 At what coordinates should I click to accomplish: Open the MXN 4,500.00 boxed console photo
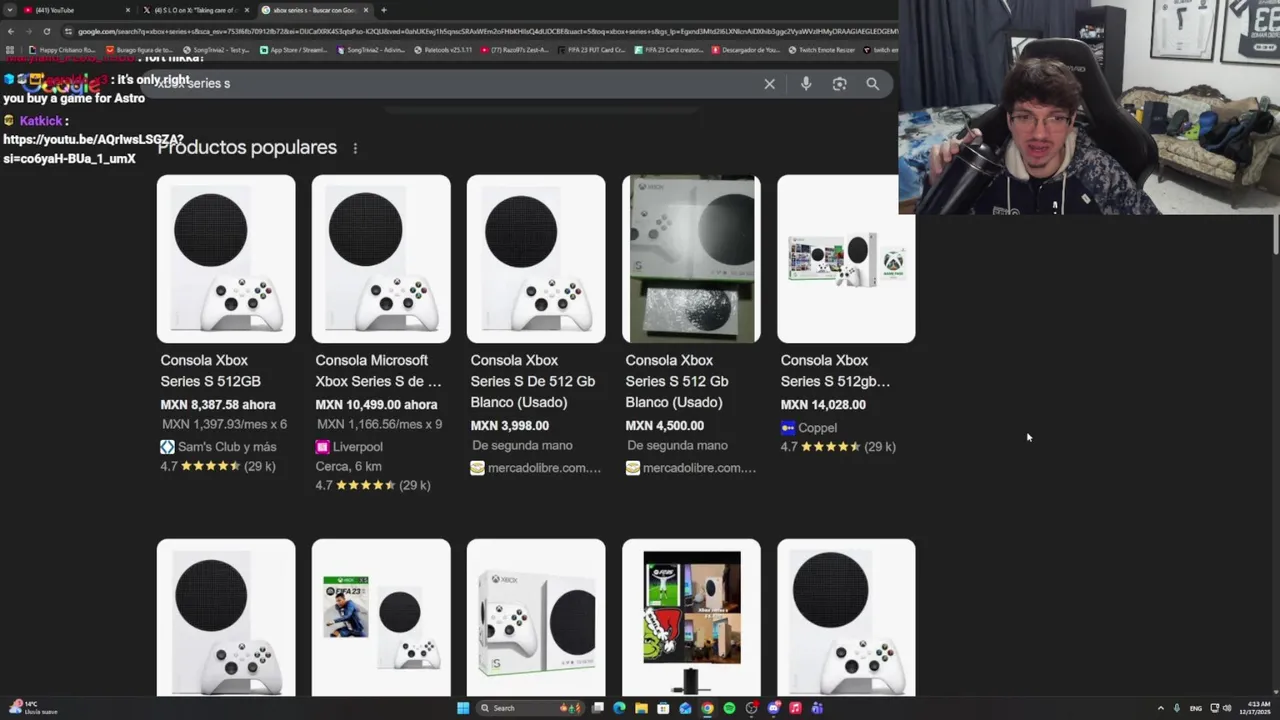[x=691, y=259]
